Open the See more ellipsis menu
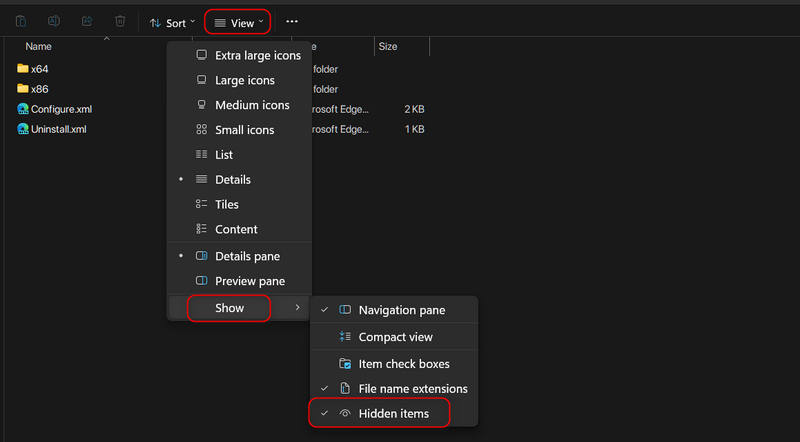Viewport: 800px width, 442px height. pyautogui.click(x=292, y=21)
